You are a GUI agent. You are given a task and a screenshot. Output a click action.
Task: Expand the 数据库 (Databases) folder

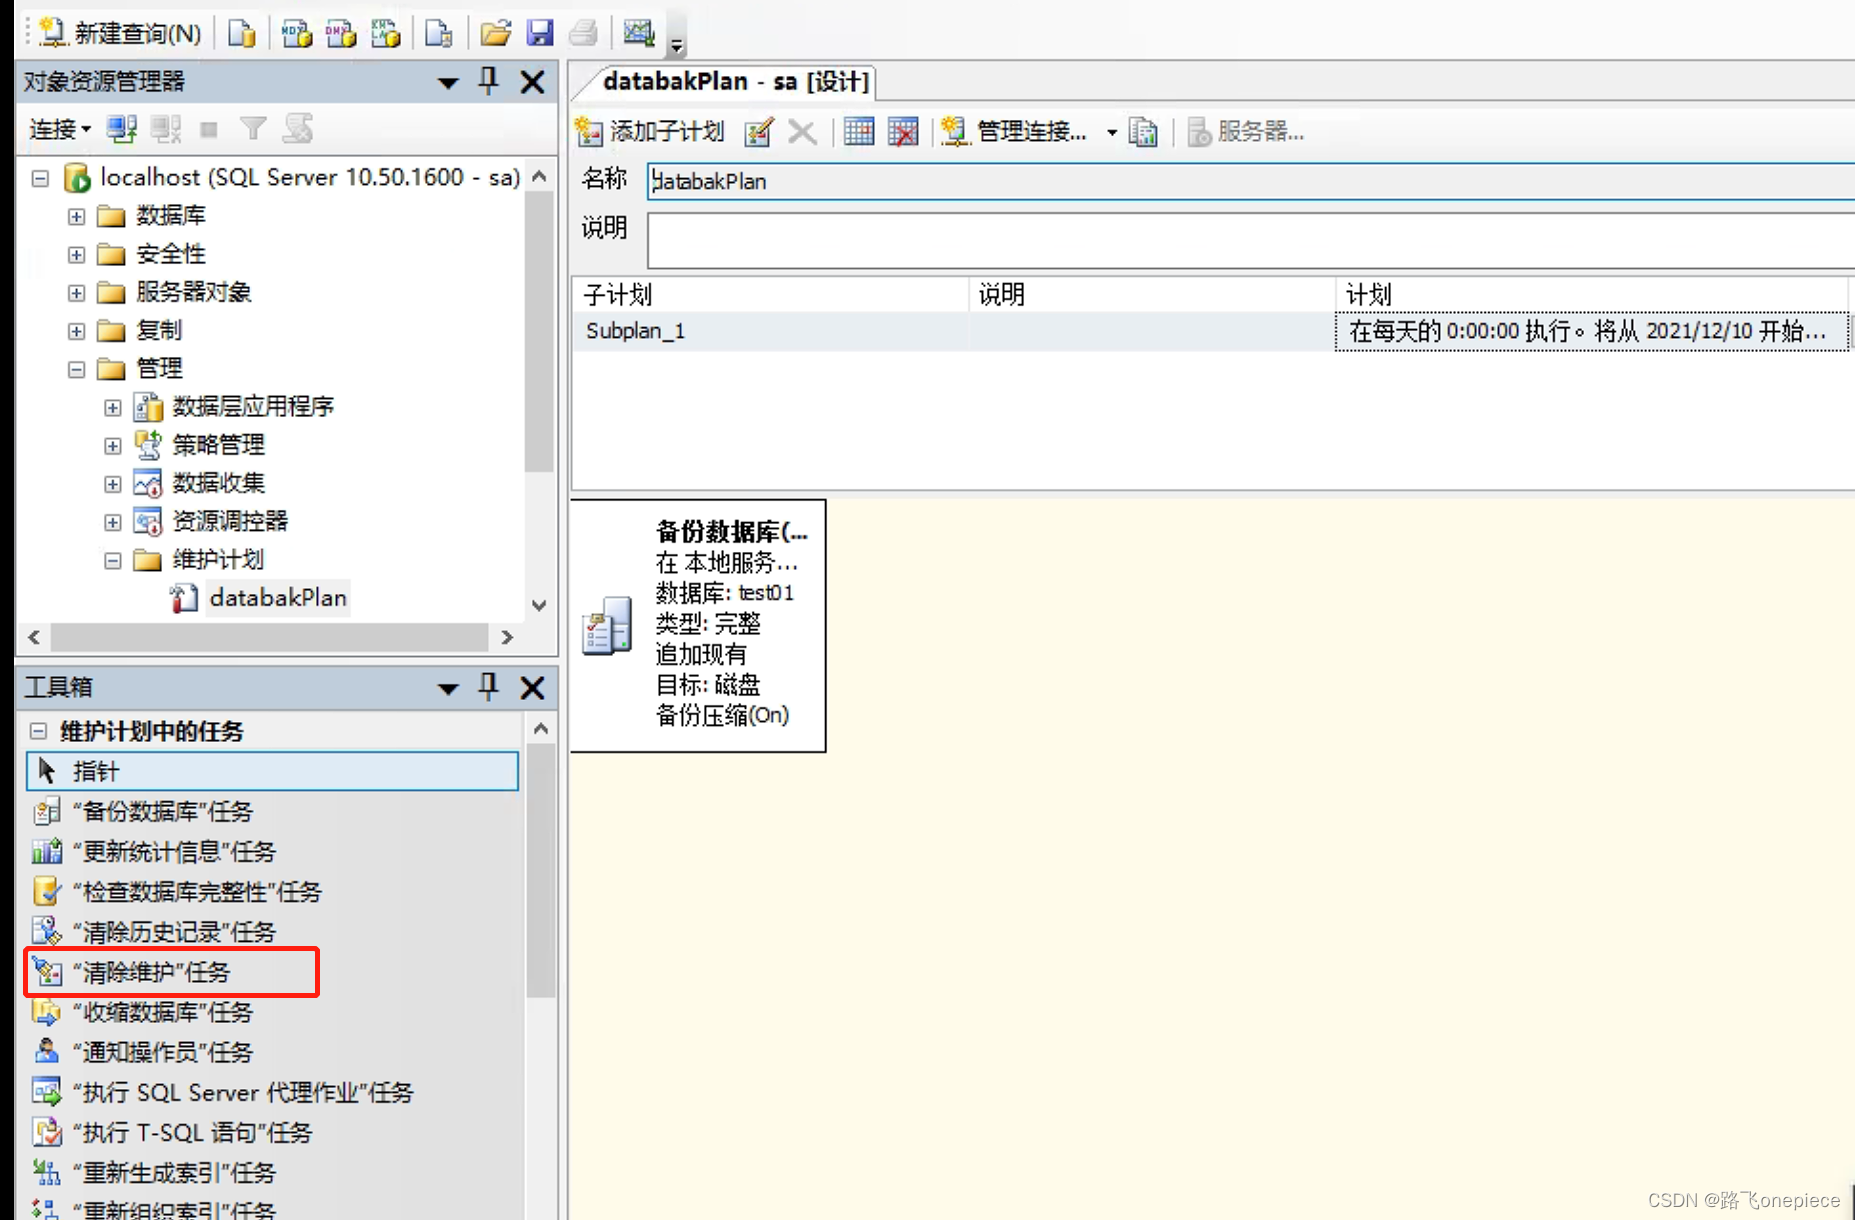click(76, 216)
